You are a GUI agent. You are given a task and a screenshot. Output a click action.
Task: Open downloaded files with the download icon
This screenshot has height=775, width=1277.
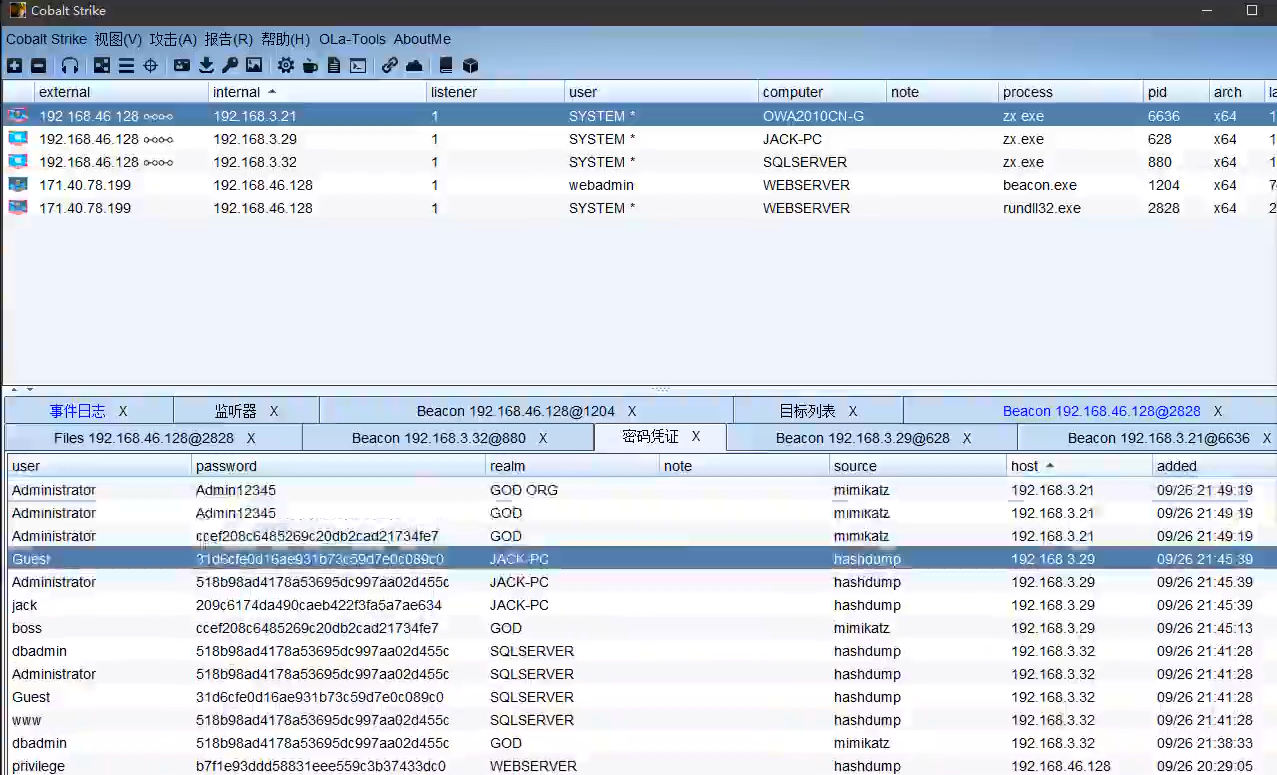click(206, 66)
